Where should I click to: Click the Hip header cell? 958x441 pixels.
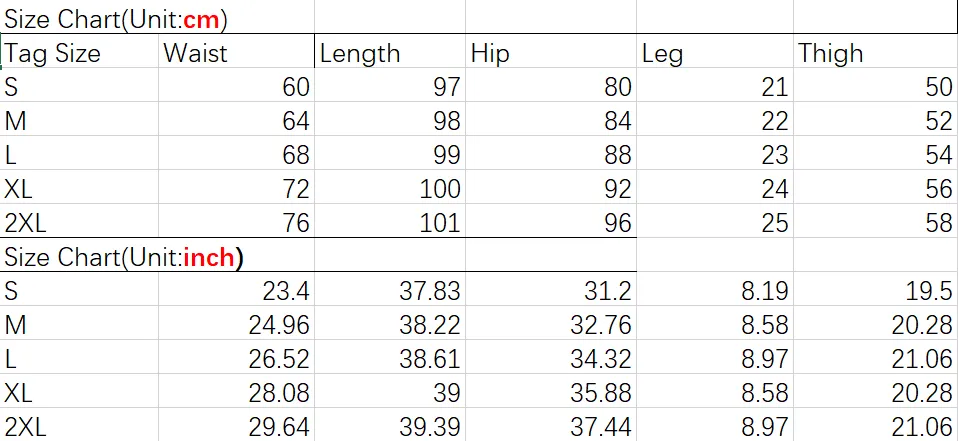[x=551, y=51]
